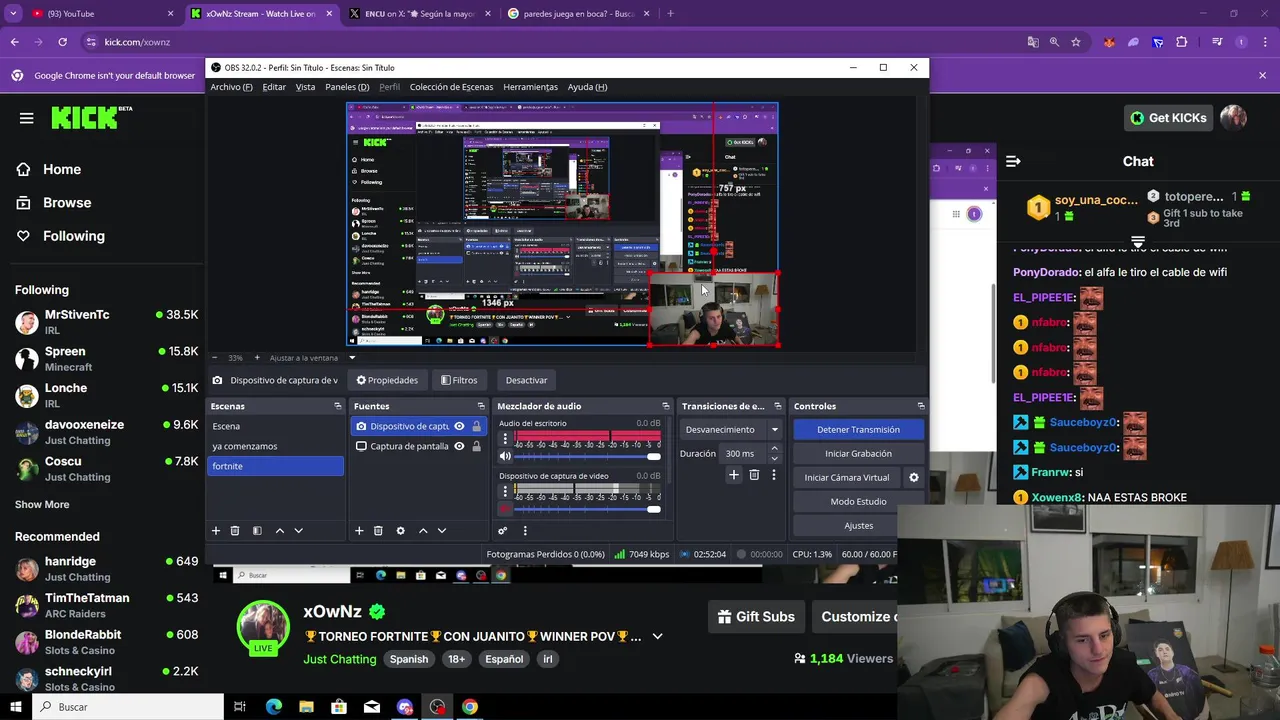Image resolution: width=1280 pixels, height=720 pixels.
Task: Add a transition with the plus icon
Action: 733,475
